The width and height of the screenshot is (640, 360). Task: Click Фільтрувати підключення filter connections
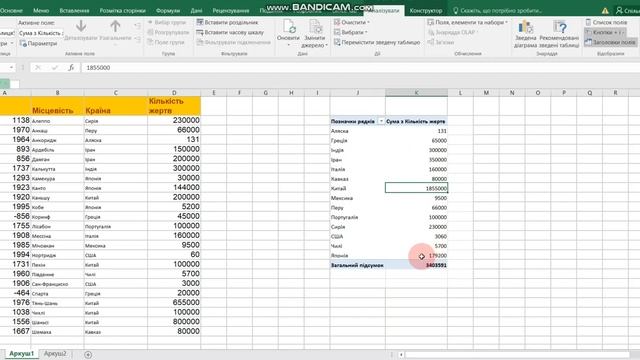coord(233,42)
